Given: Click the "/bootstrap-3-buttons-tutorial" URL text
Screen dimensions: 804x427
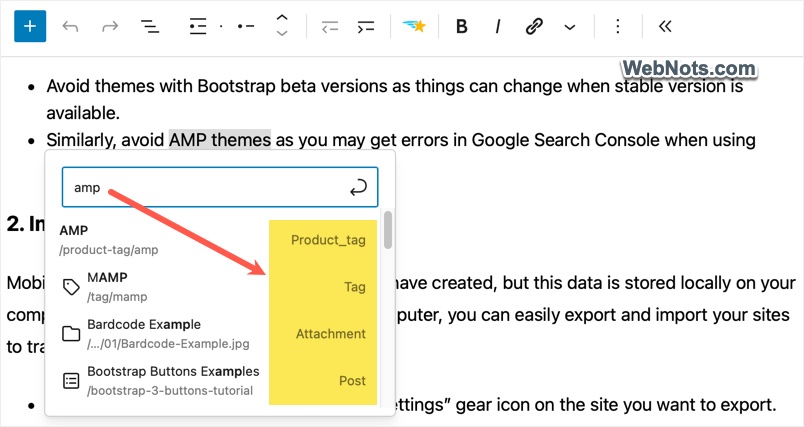Looking at the screenshot, I should click(x=170, y=391).
